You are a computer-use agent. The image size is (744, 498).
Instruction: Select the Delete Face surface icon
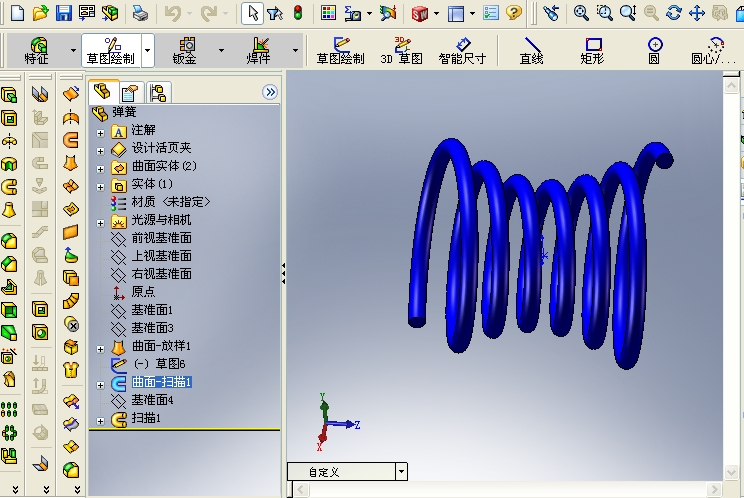[71, 325]
